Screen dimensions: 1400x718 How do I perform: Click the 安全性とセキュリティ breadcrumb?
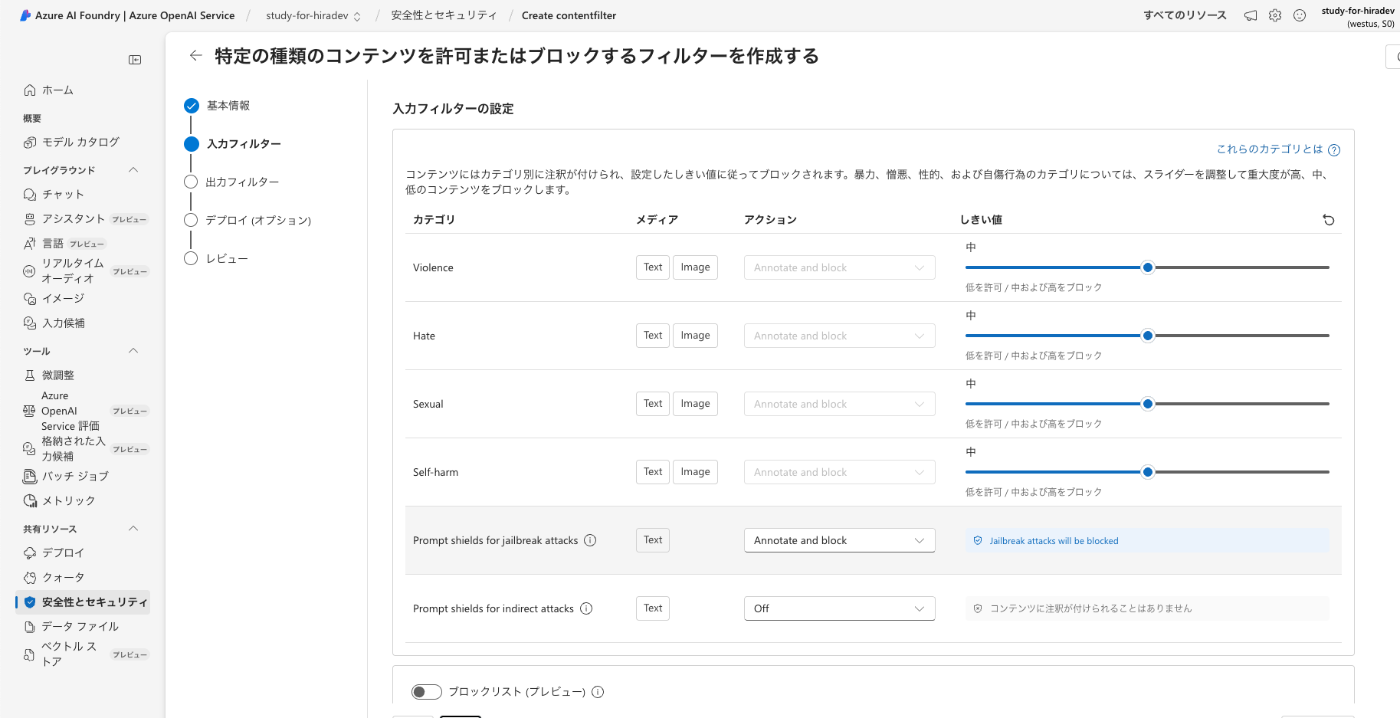tap(444, 16)
